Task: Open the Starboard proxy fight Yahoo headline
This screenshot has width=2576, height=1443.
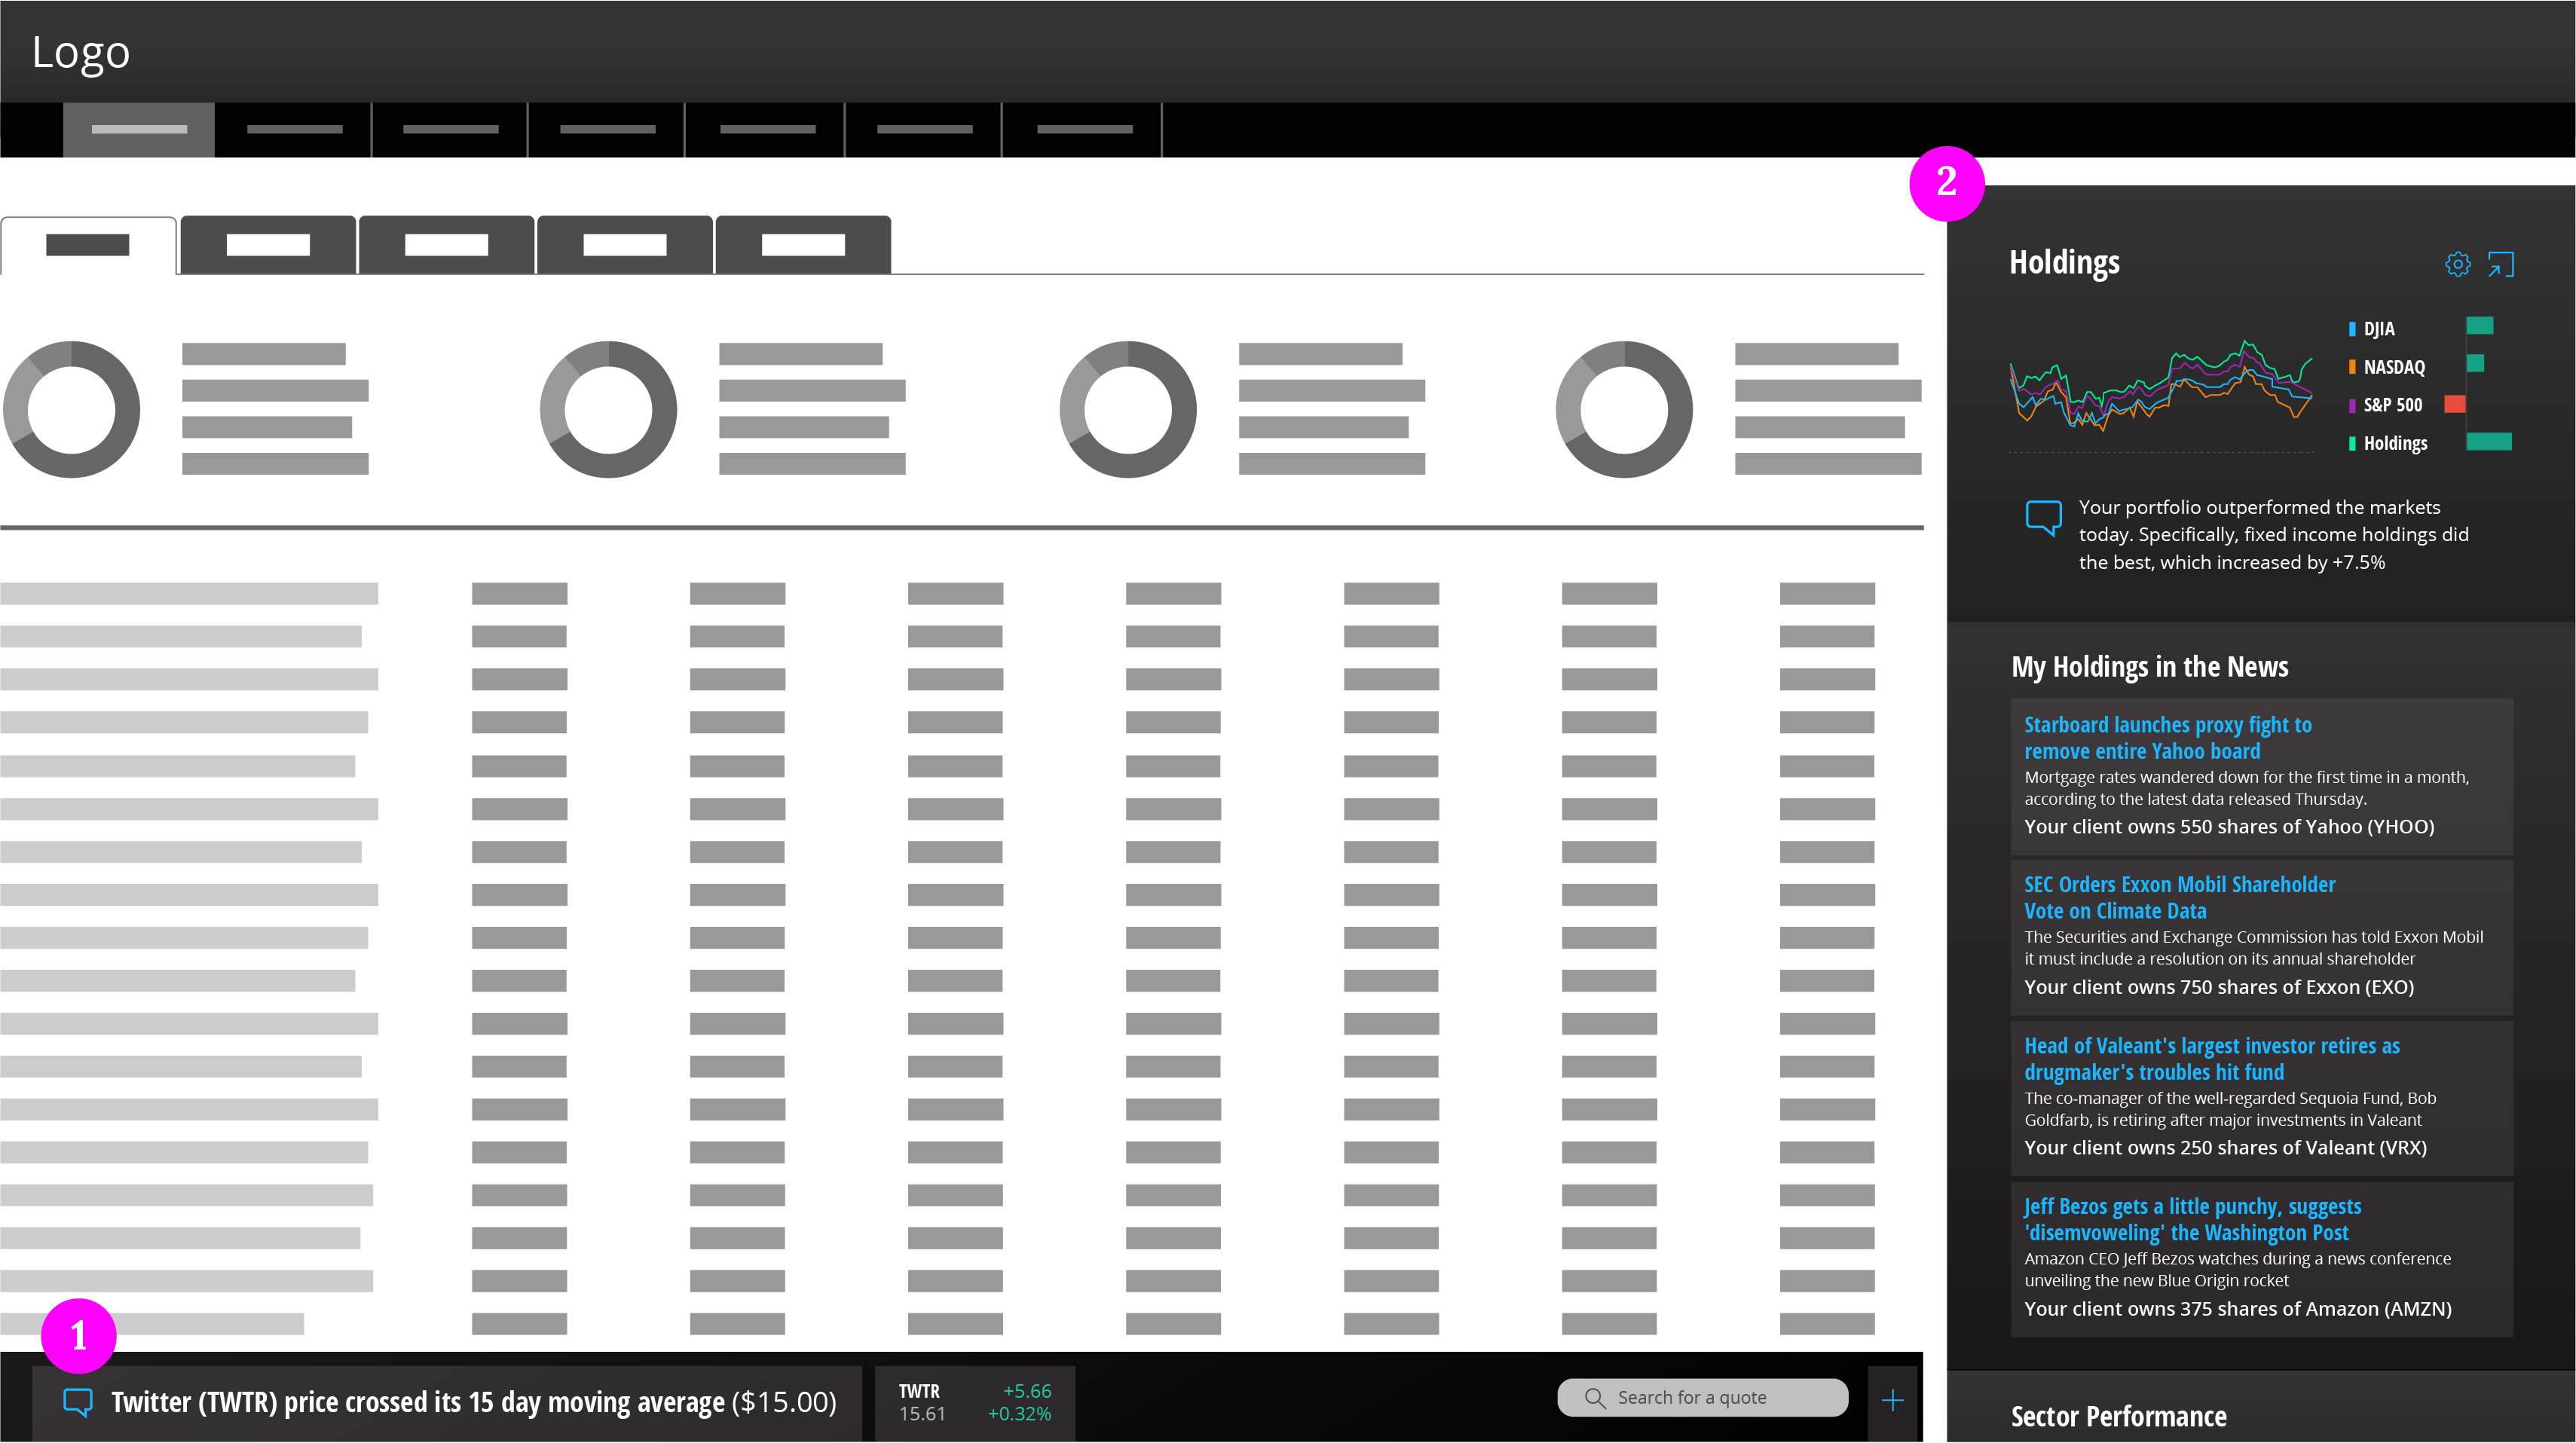Action: click(x=2167, y=738)
